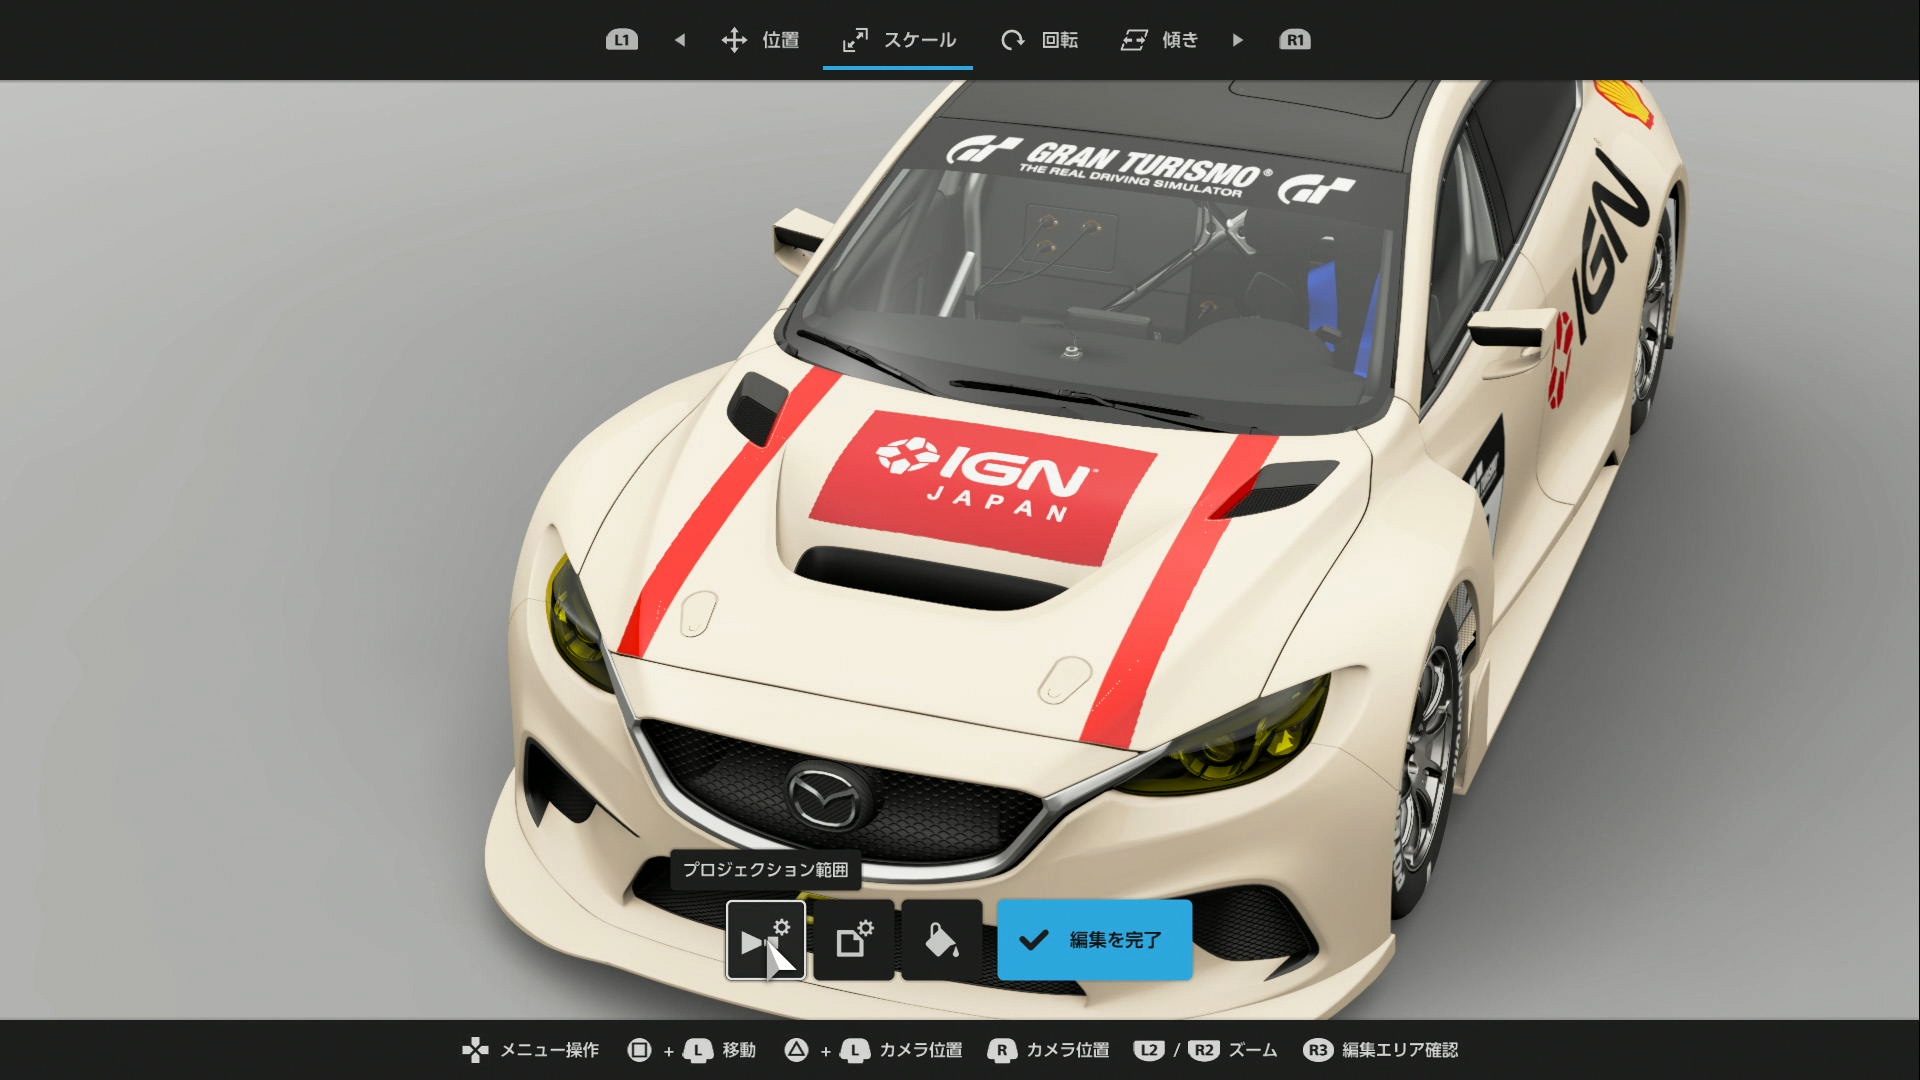Viewport: 1920px width, 1080px height.
Task: Click the right arrow to next mode
Action: point(1238,40)
